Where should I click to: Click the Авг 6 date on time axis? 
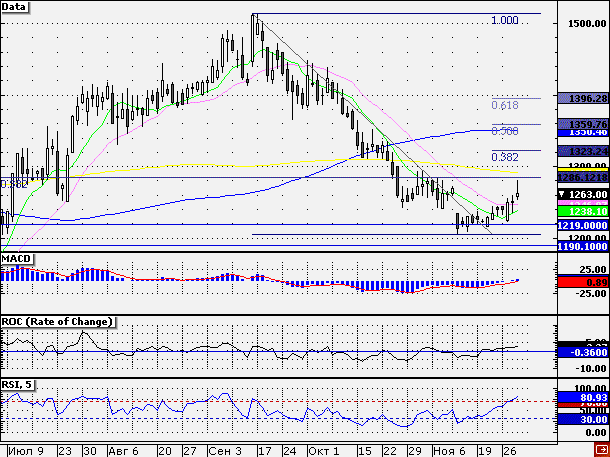125,450
